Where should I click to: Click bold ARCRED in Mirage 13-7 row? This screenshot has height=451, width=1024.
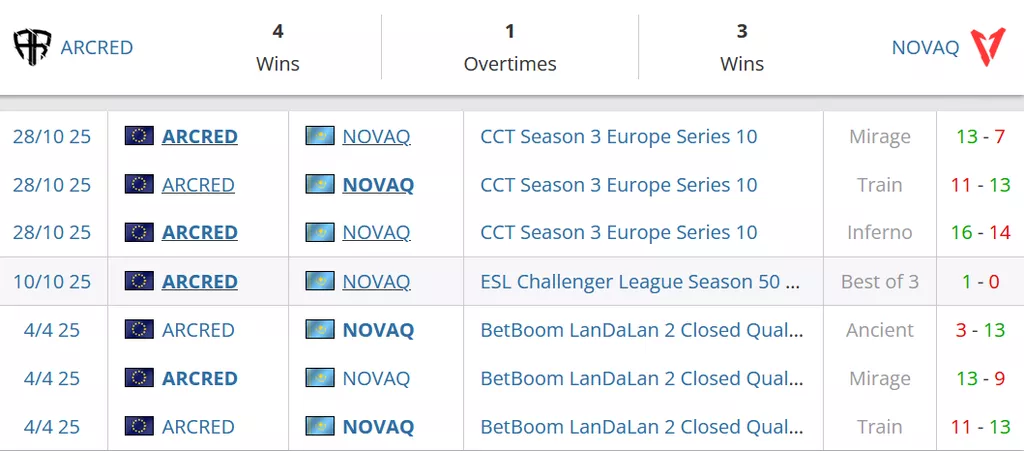tap(200, 136)
